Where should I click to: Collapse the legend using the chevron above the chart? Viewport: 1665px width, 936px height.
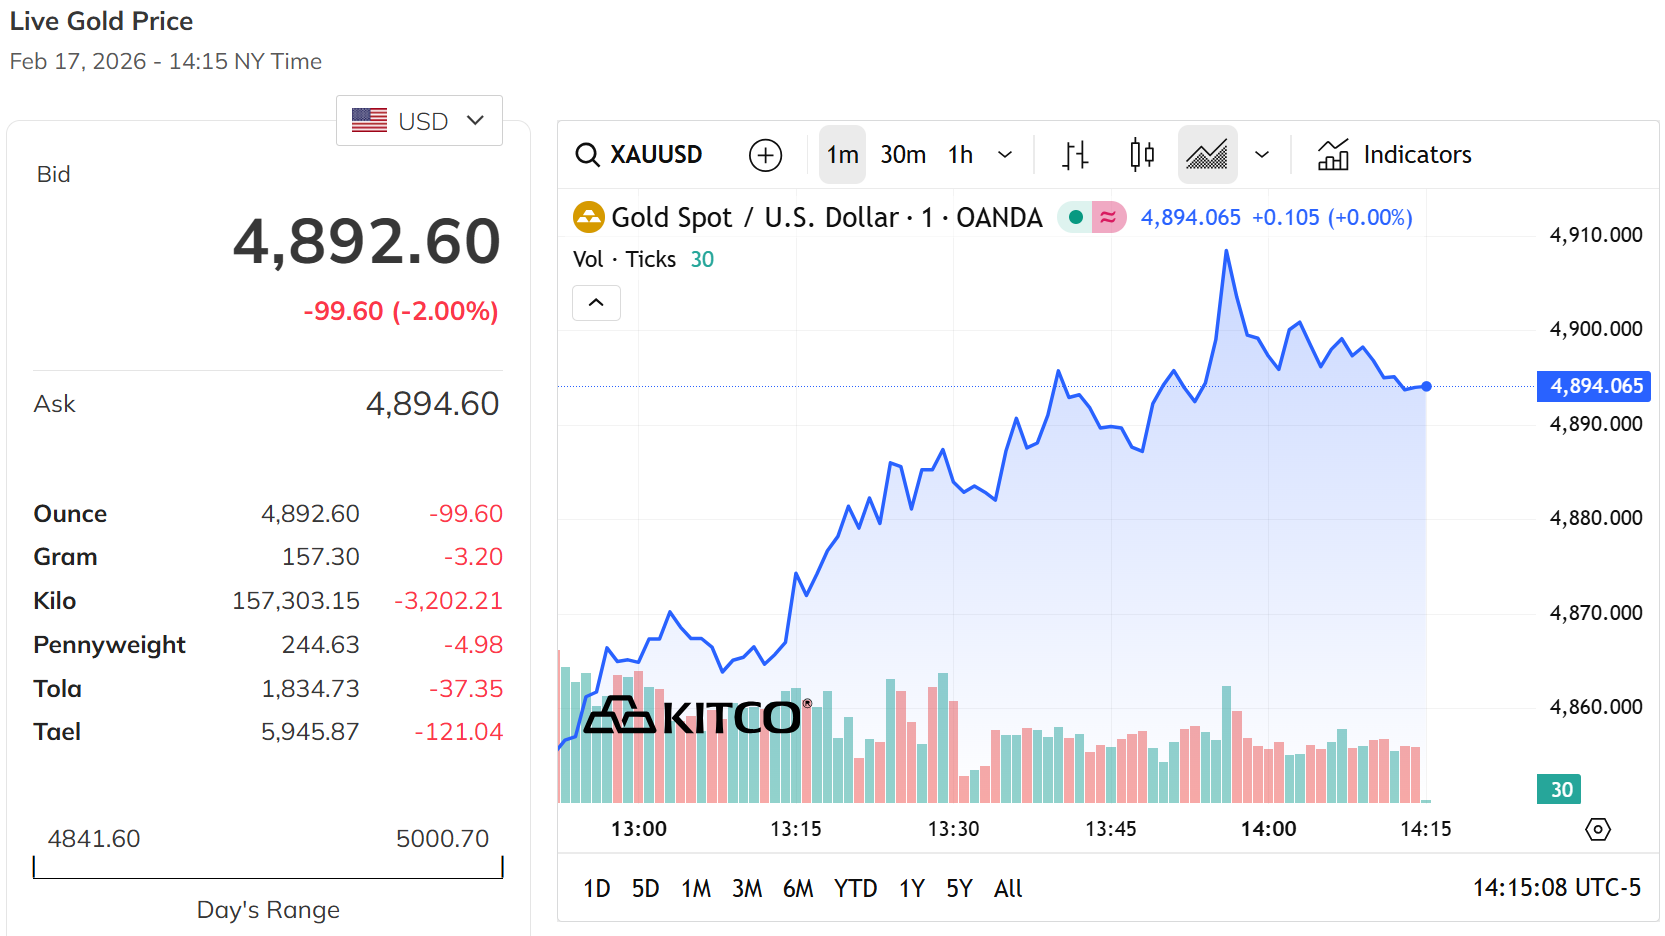click(596, 302)
